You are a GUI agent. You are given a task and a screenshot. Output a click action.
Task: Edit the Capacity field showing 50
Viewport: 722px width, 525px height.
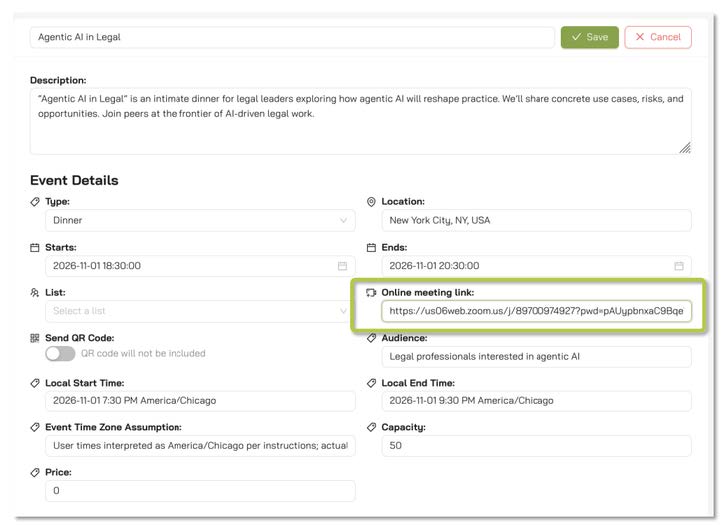coord(536,446)
